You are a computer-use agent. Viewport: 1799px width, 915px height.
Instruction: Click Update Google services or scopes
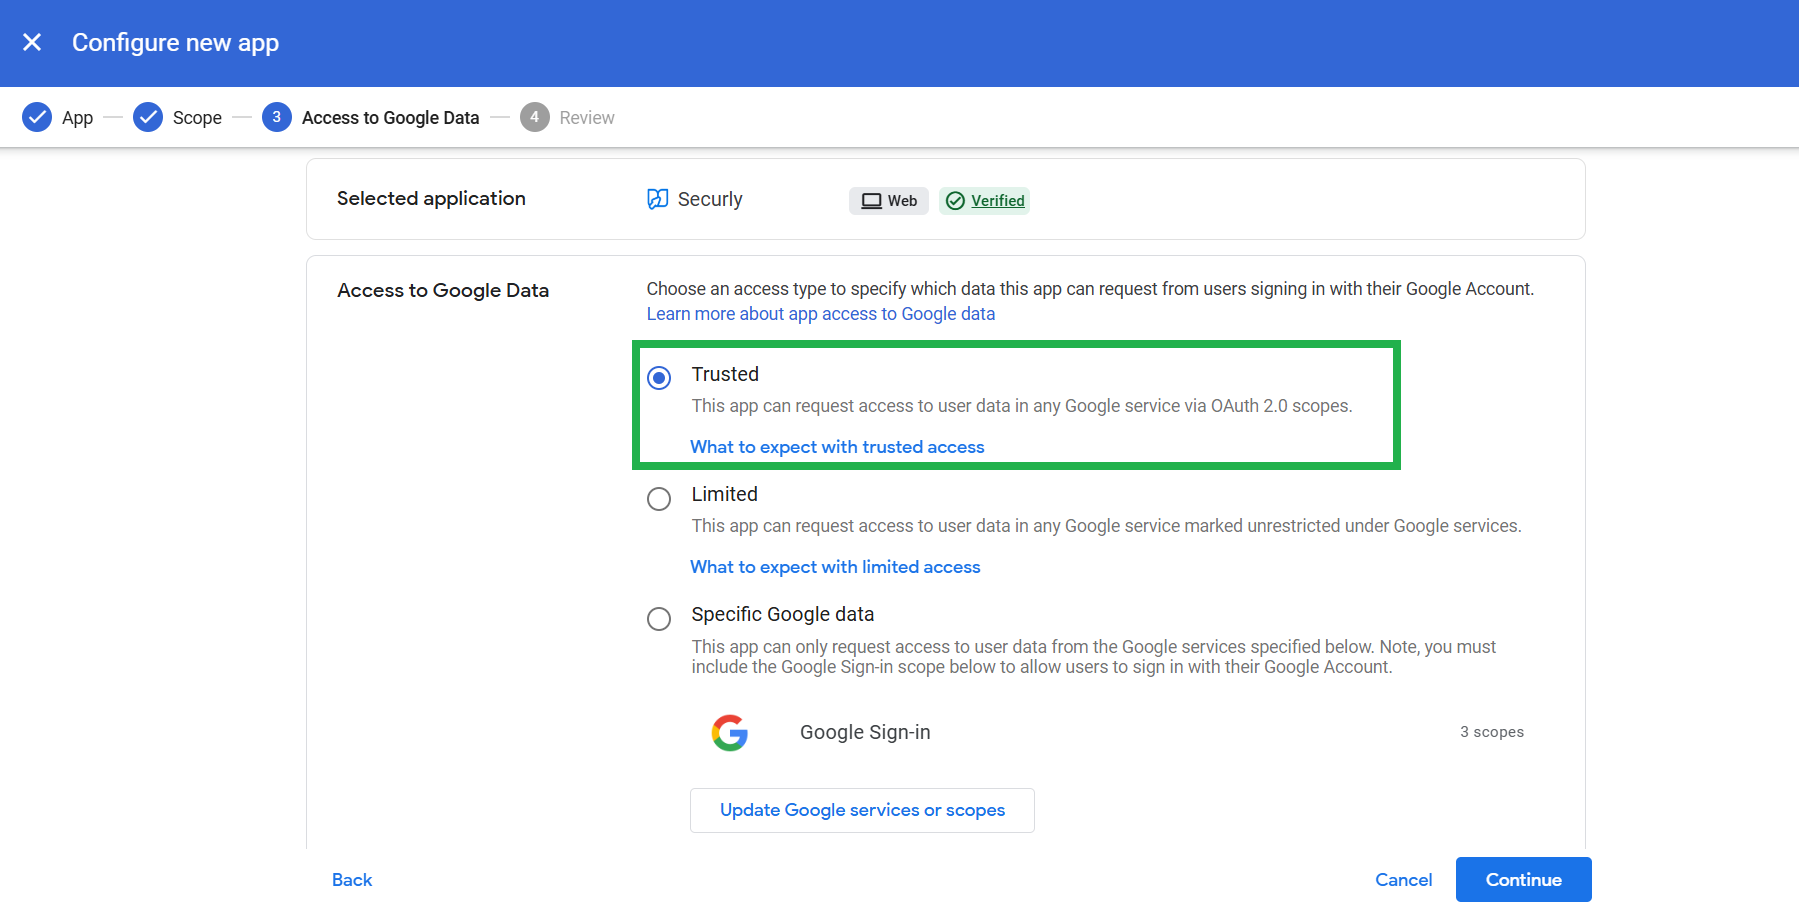point(862,810)
